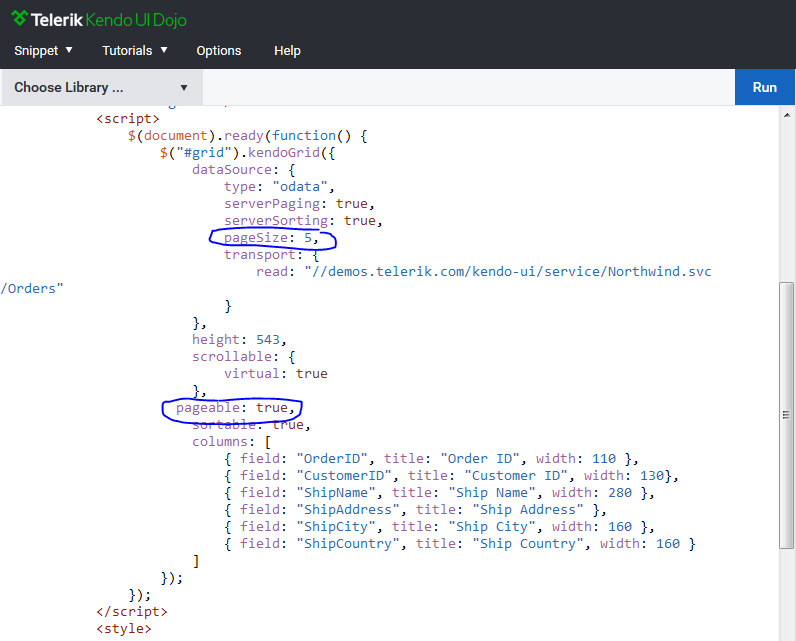This screenshot has height=641, width=796.
Task: Click the 'height: 543,' line
Action: 239,340
